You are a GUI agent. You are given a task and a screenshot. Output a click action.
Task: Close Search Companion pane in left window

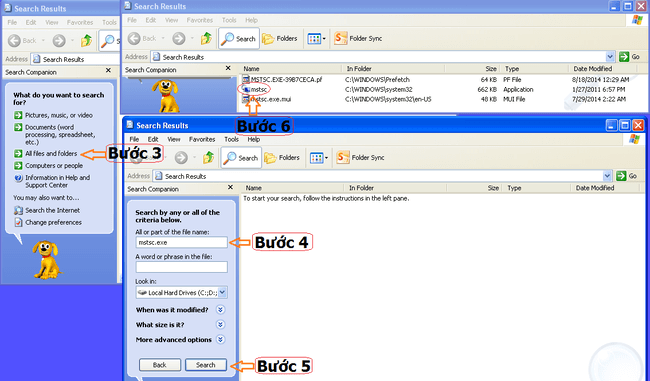[108, 70]
